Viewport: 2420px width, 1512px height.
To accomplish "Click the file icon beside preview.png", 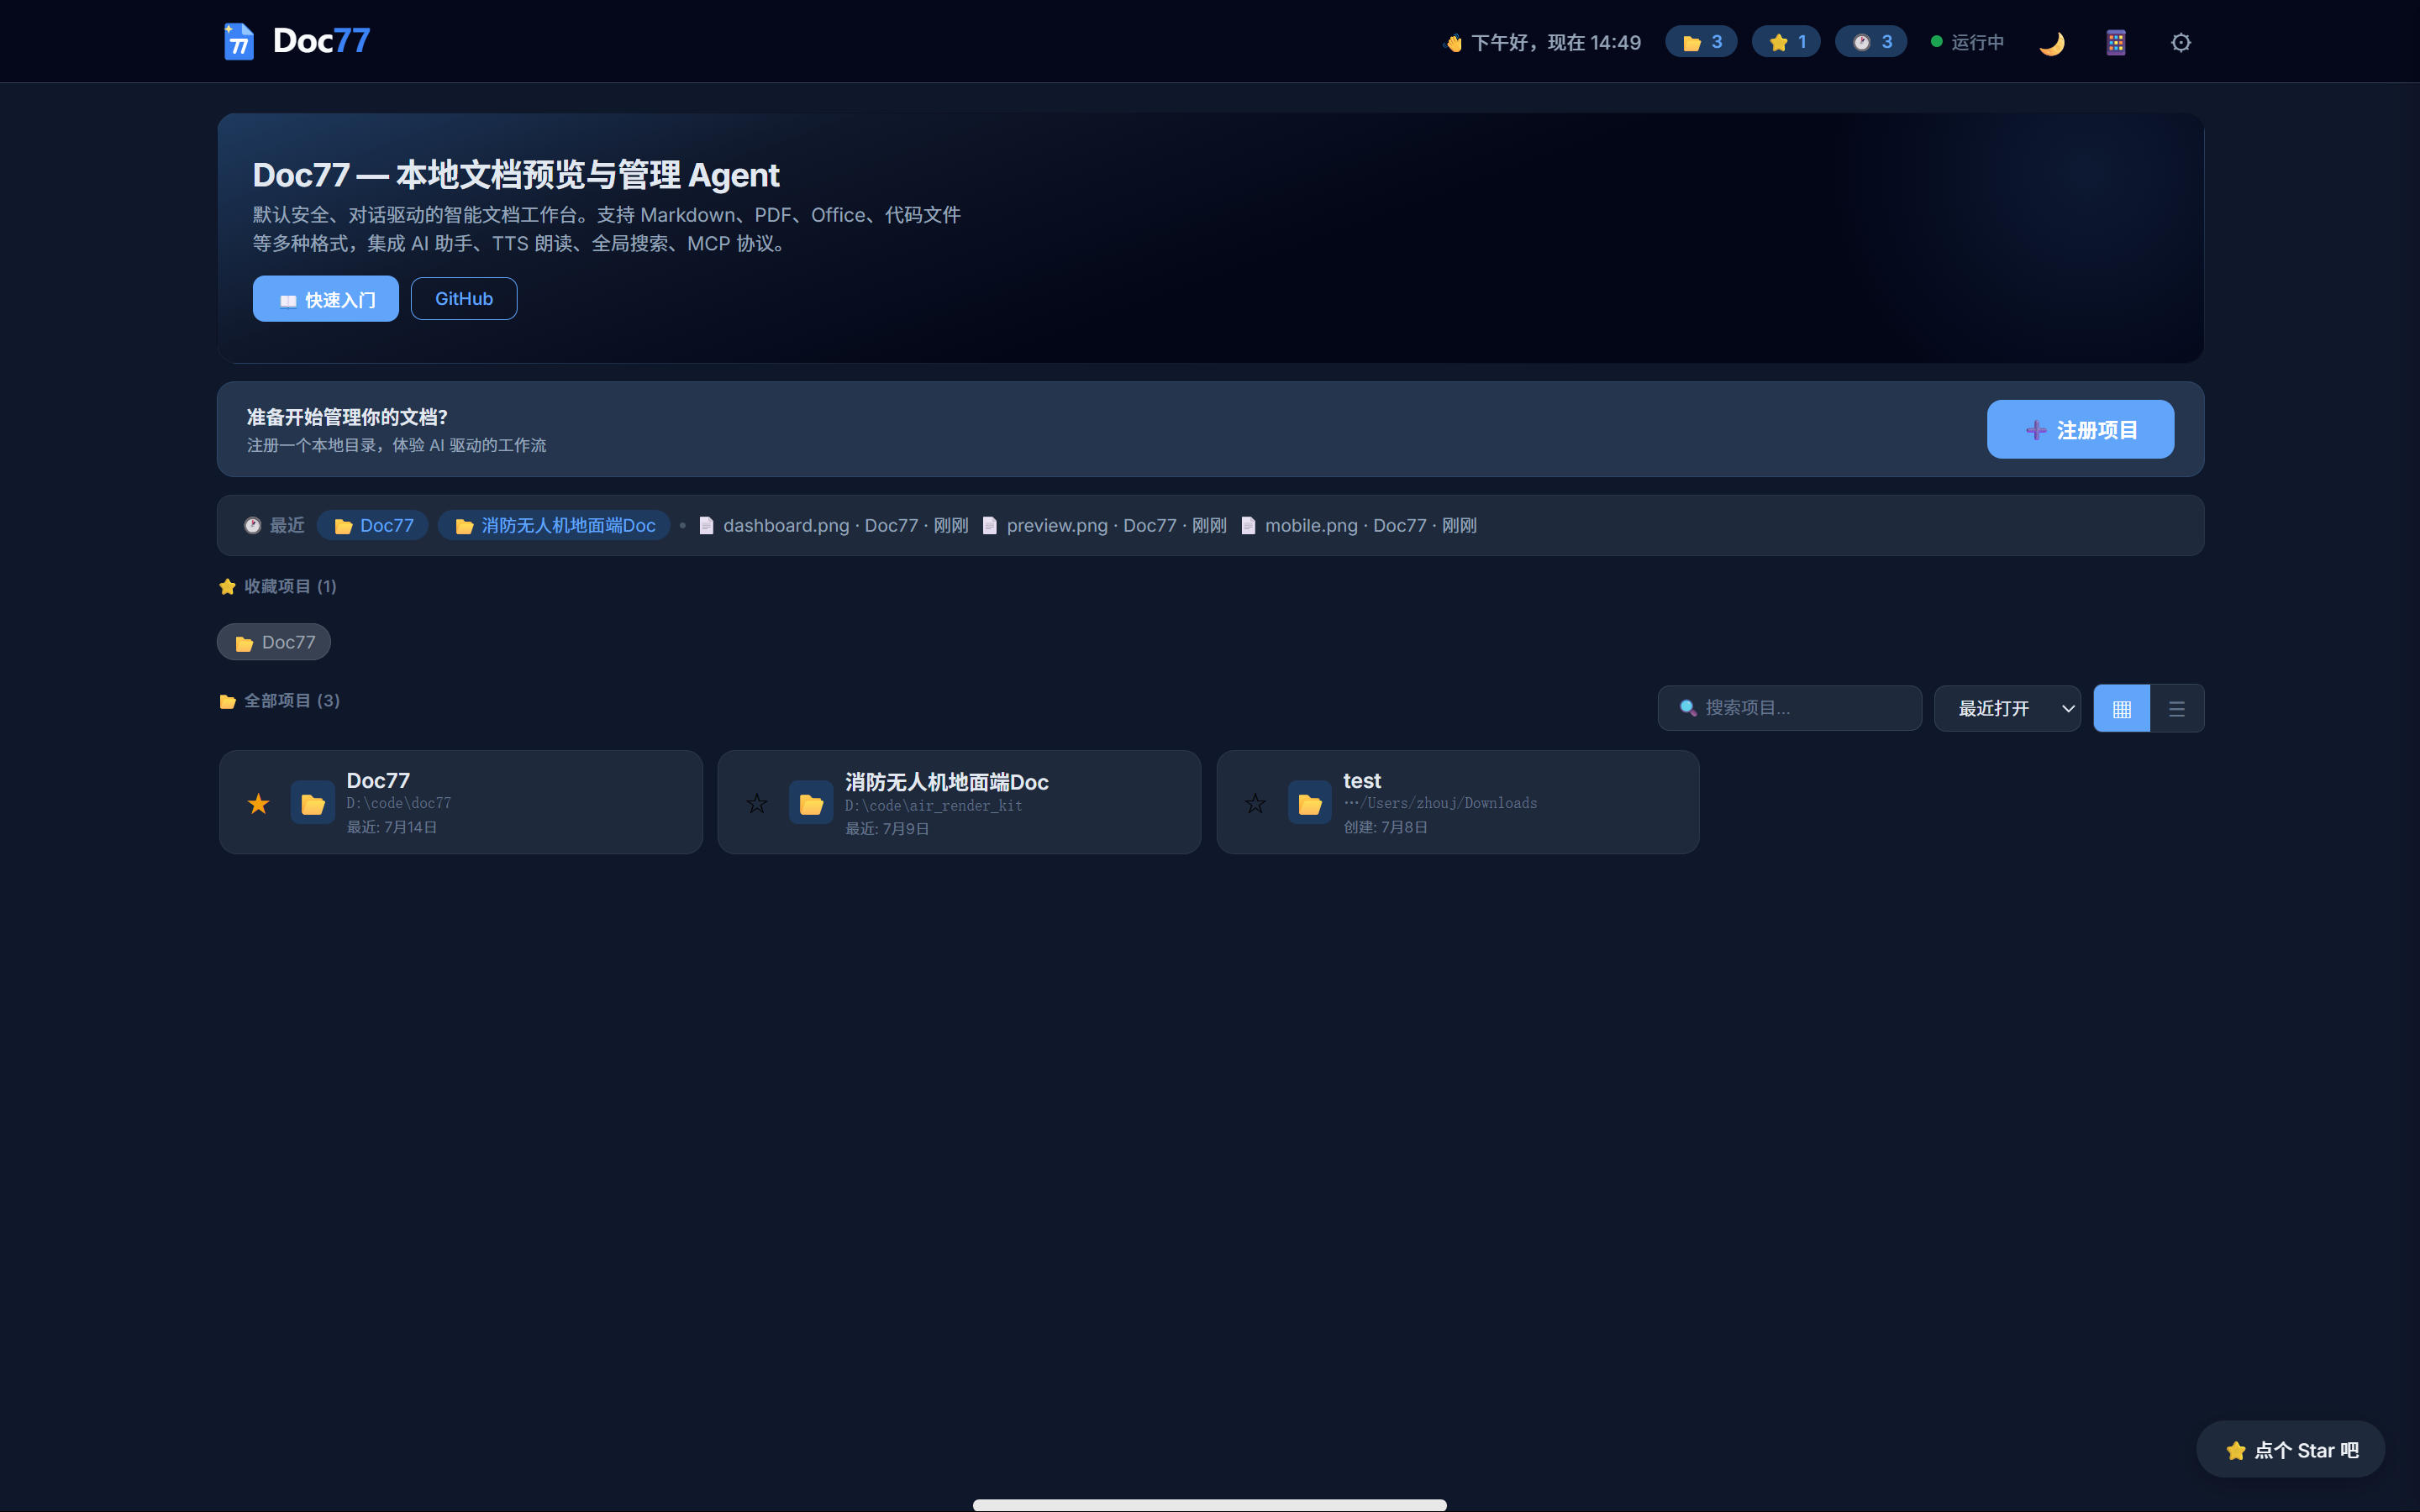I will [989, 525].
